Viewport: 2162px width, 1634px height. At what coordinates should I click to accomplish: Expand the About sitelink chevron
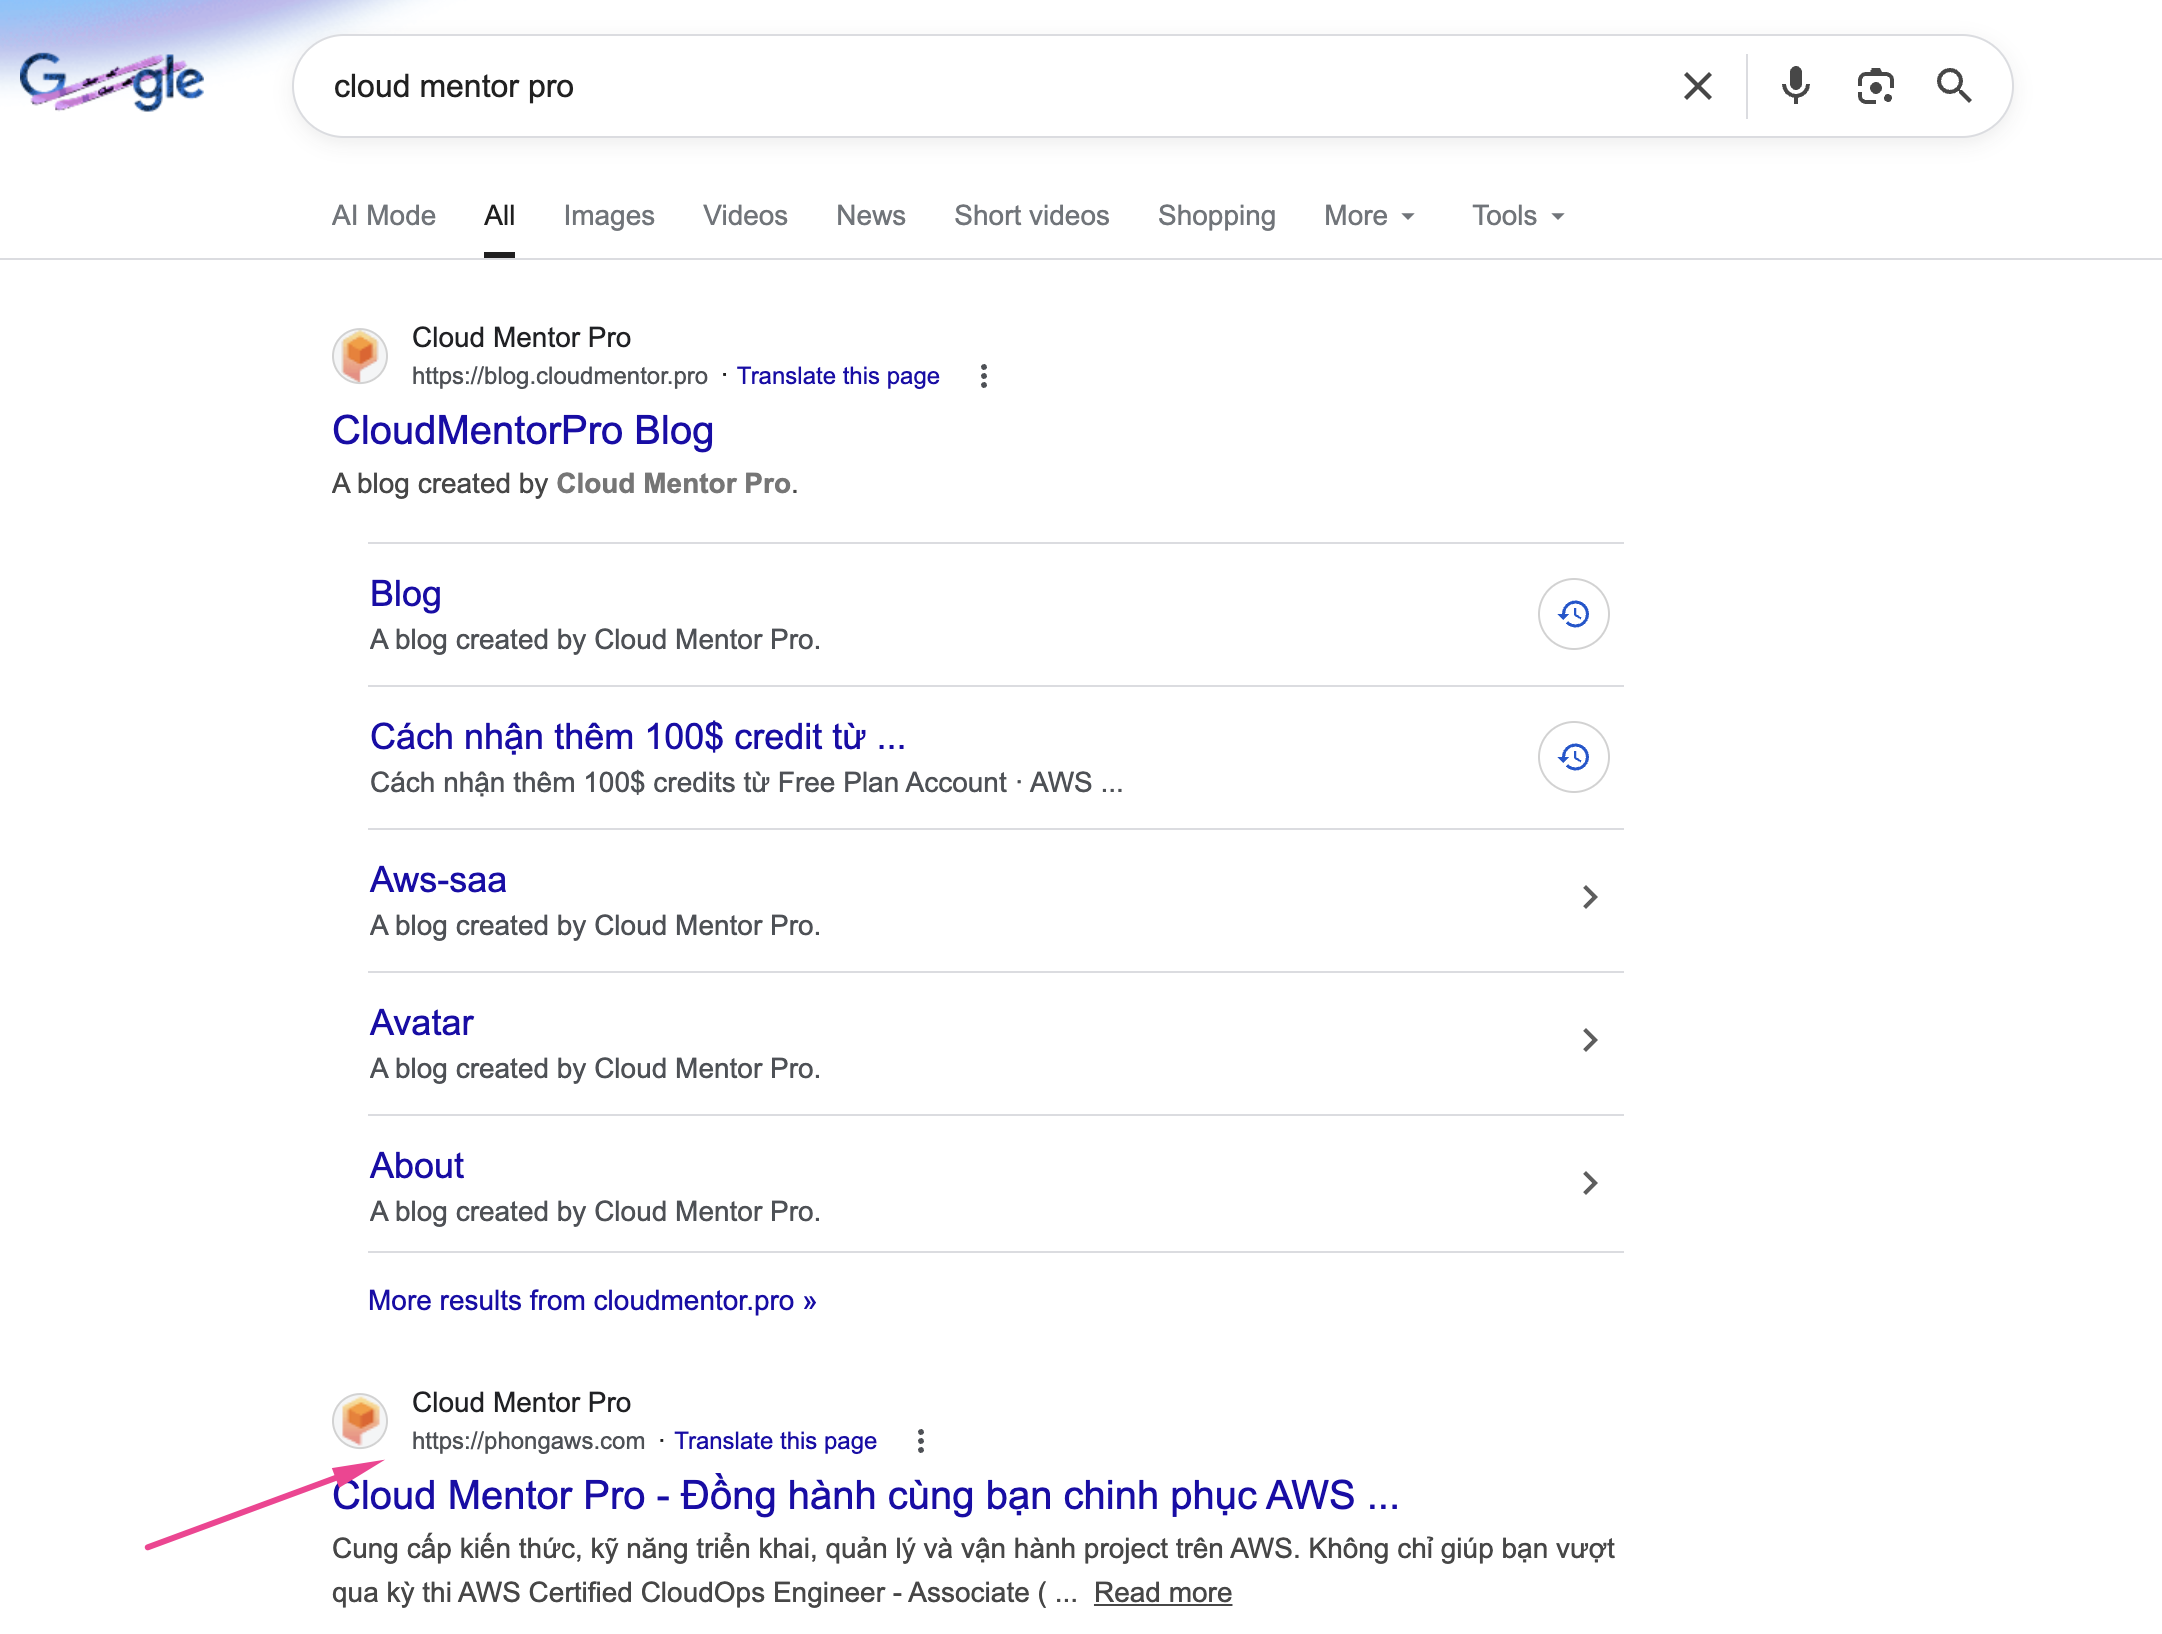pyautogui.click(x=1590, y=1183)
